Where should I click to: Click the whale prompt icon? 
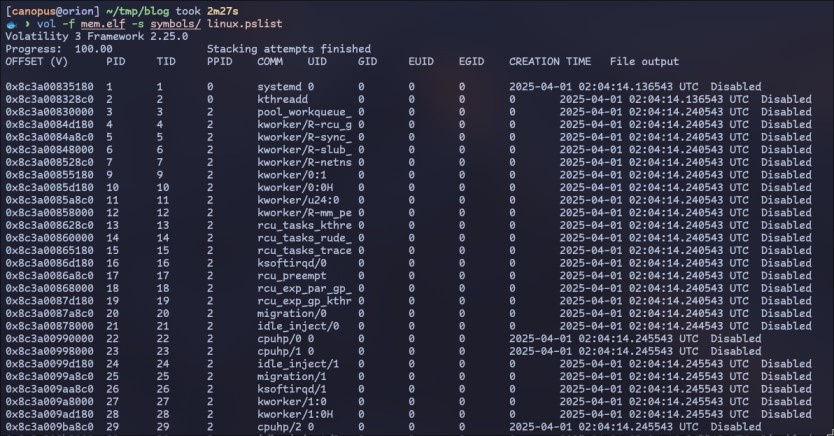pos(12,24)
